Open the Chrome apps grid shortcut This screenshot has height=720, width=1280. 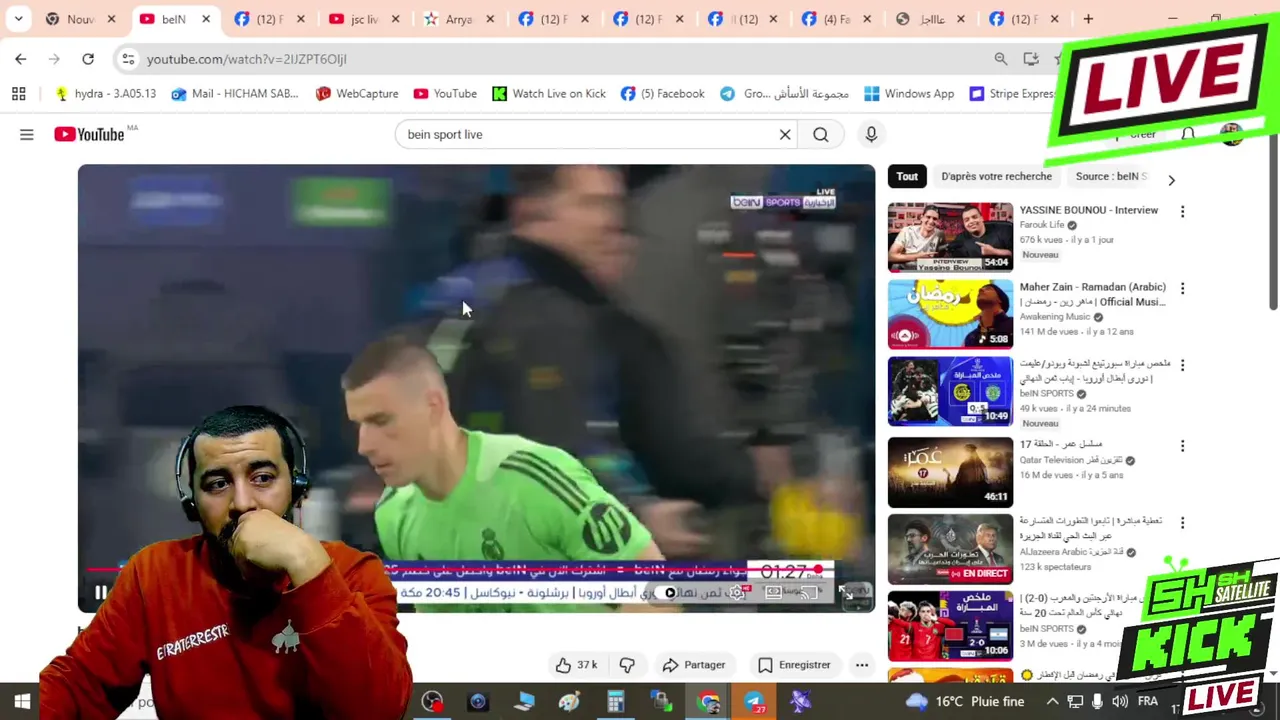click(18, 93)
